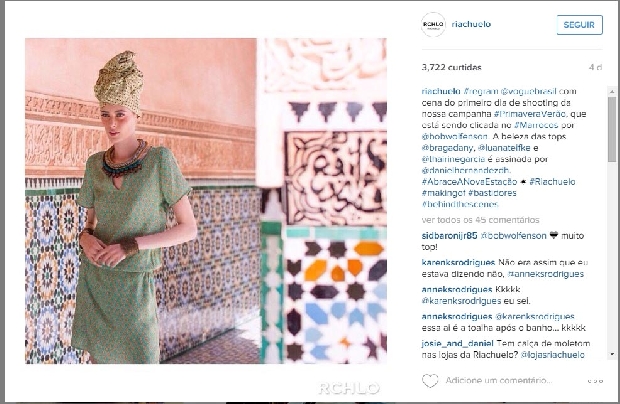Image resolution: width=620 pixels, height=404 pixels.
Task: Open the riachuelo username link in the header
Action: click(x=471, y=24)
